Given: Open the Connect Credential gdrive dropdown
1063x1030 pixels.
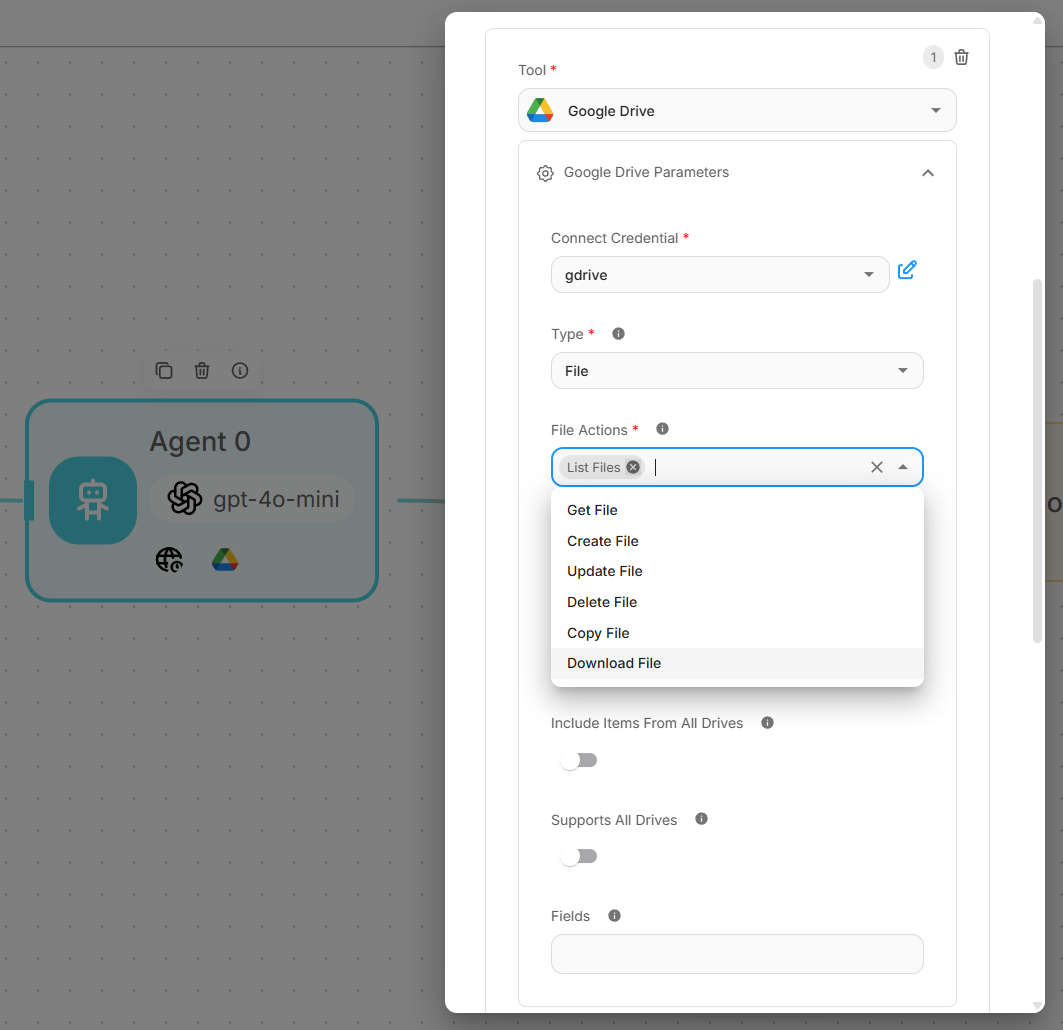Looking at the screenshot, I should 719,275.
